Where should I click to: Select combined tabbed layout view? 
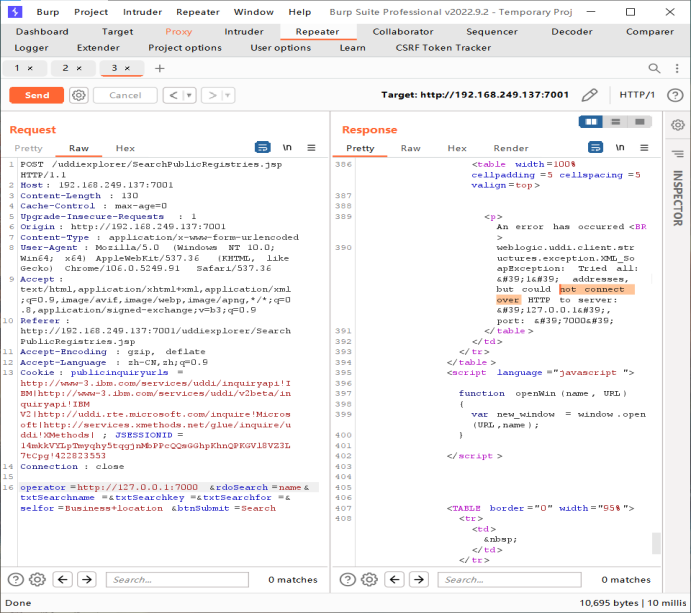point(639,122)
